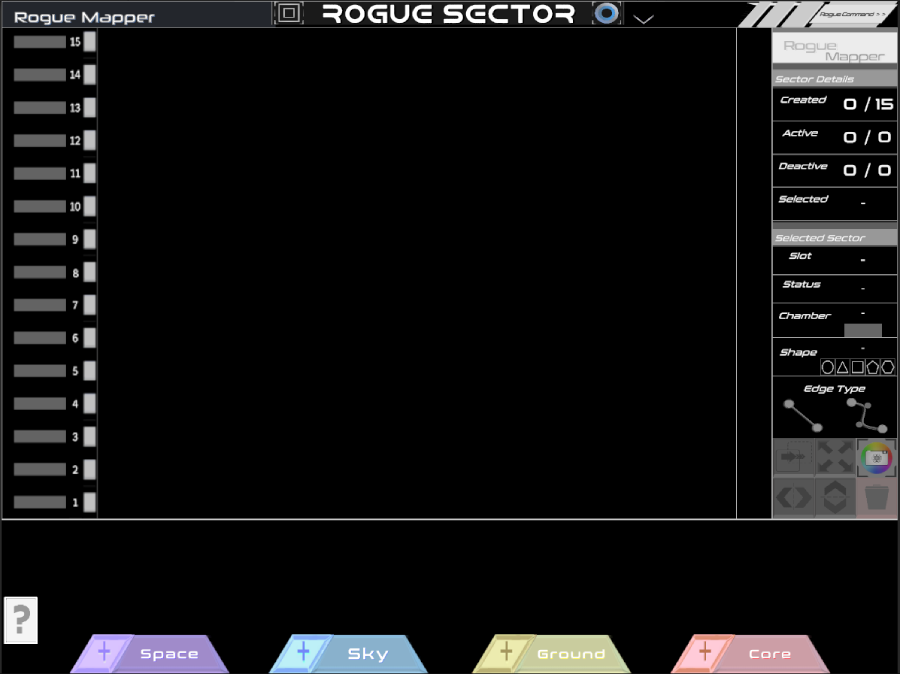
Task: Click the Created 0 / 15 value
Action: tap(868, 104)
